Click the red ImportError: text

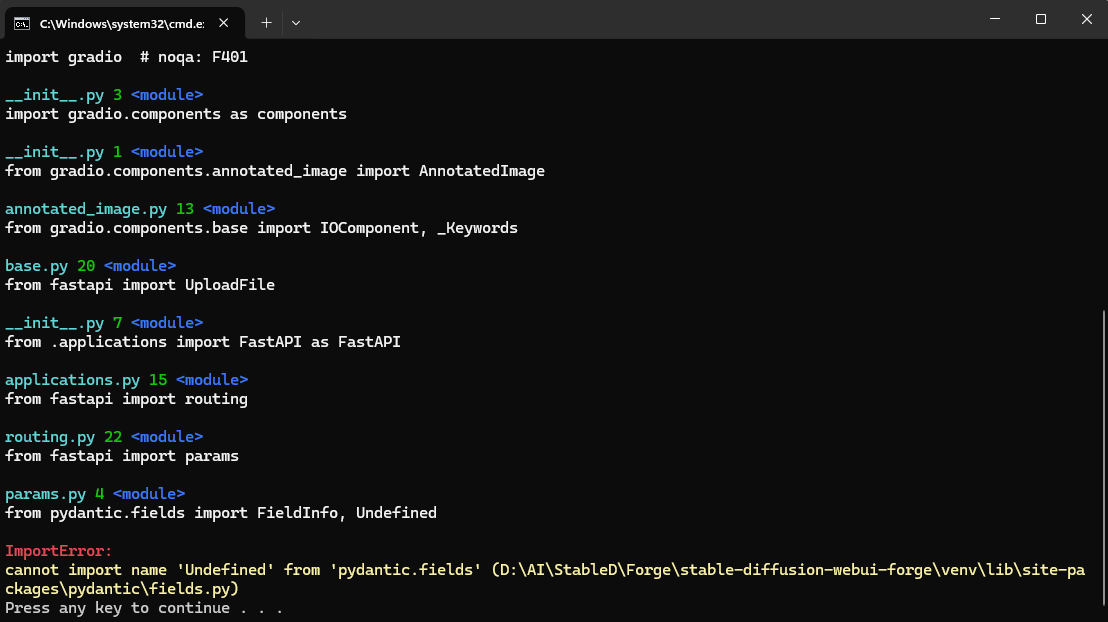click(59, 551)
